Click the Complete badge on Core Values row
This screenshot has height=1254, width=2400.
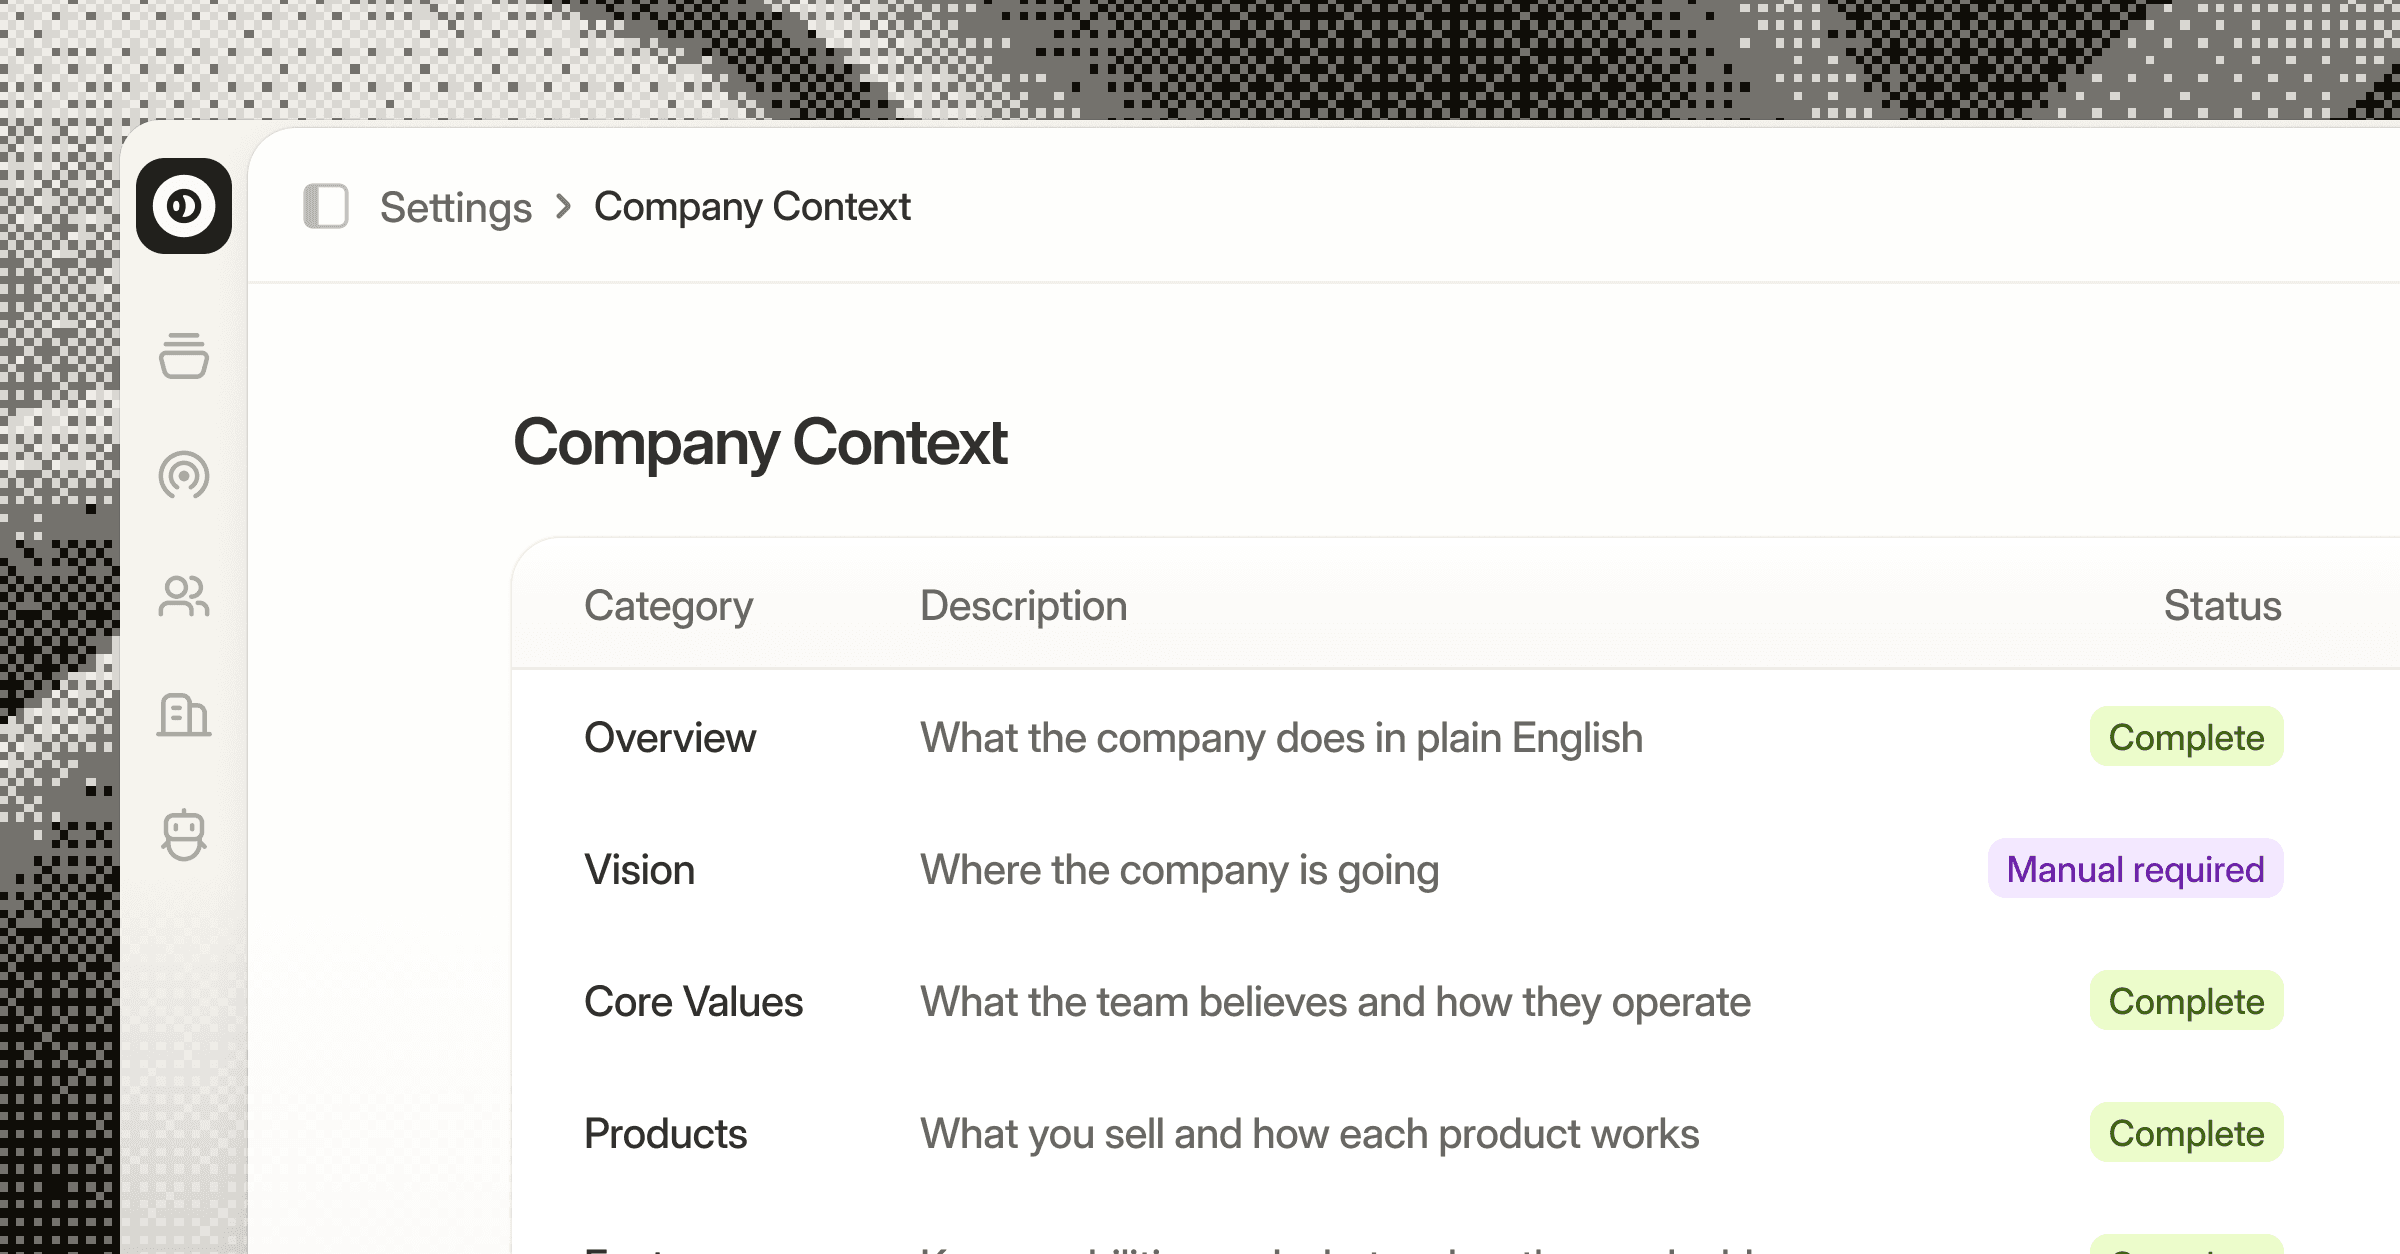(2187, 1001)
